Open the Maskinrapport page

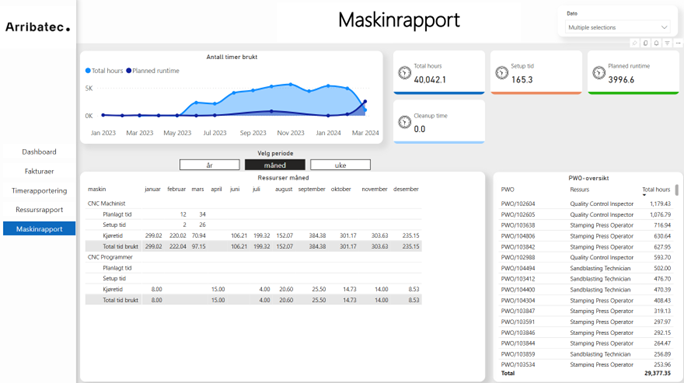pos(39,229)
